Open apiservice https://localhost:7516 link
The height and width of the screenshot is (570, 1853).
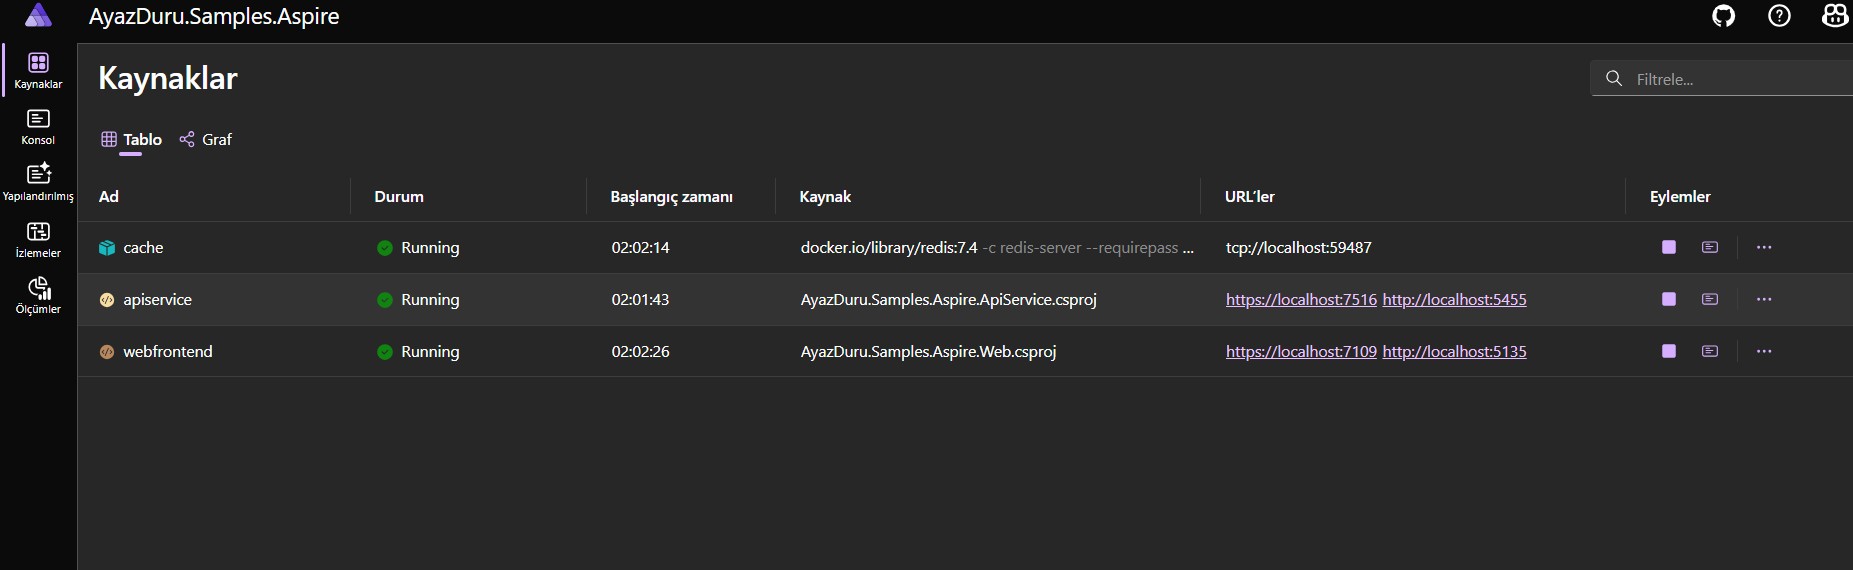(x=1301, y=299)
